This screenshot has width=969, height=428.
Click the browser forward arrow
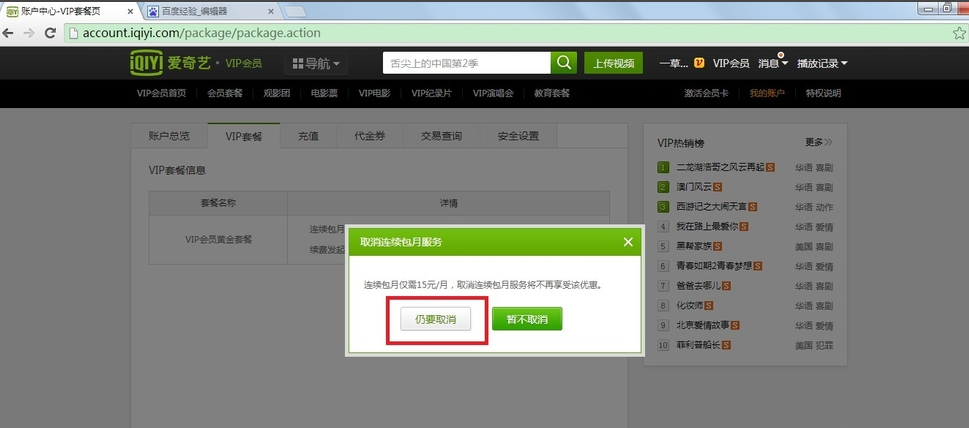point(29,33)
